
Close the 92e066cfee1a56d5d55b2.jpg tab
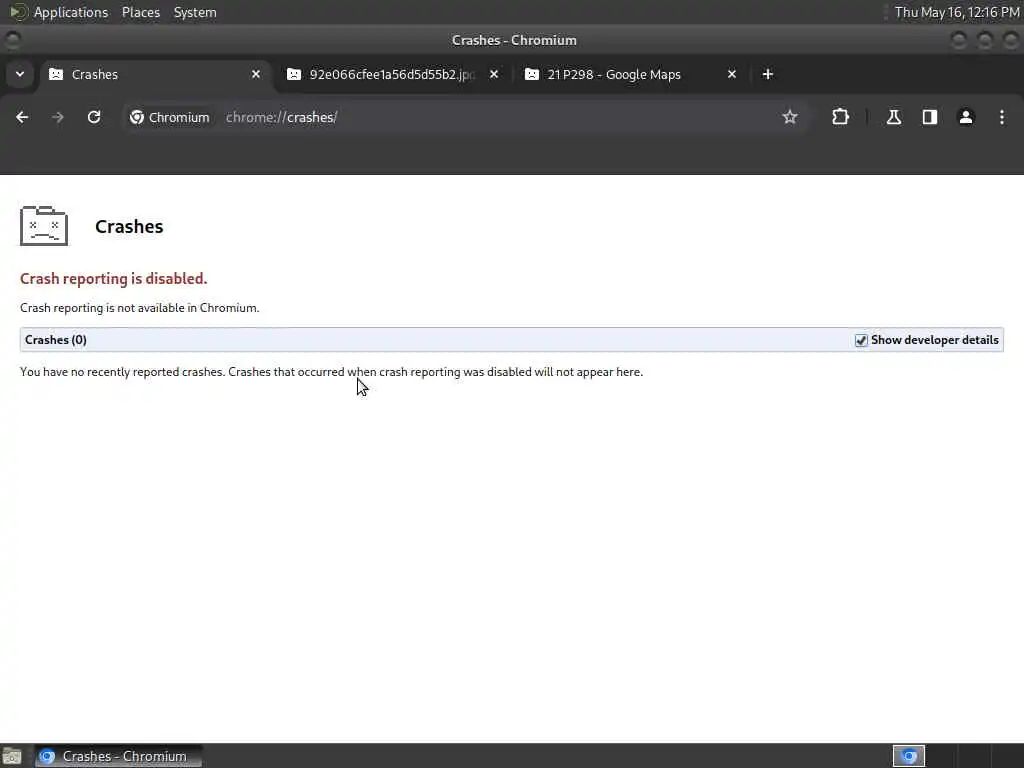click(494, 74)
